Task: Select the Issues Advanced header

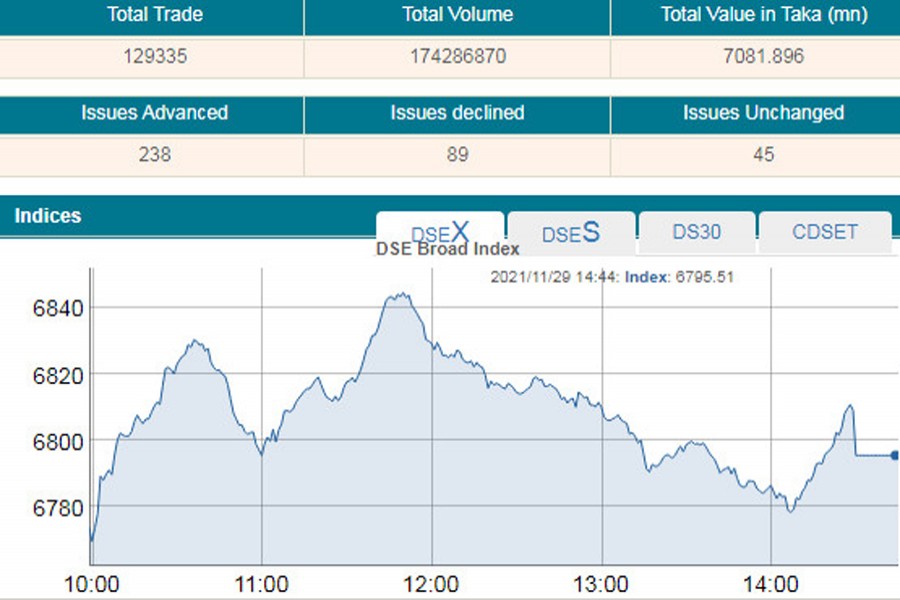Action: pos(154,113)
